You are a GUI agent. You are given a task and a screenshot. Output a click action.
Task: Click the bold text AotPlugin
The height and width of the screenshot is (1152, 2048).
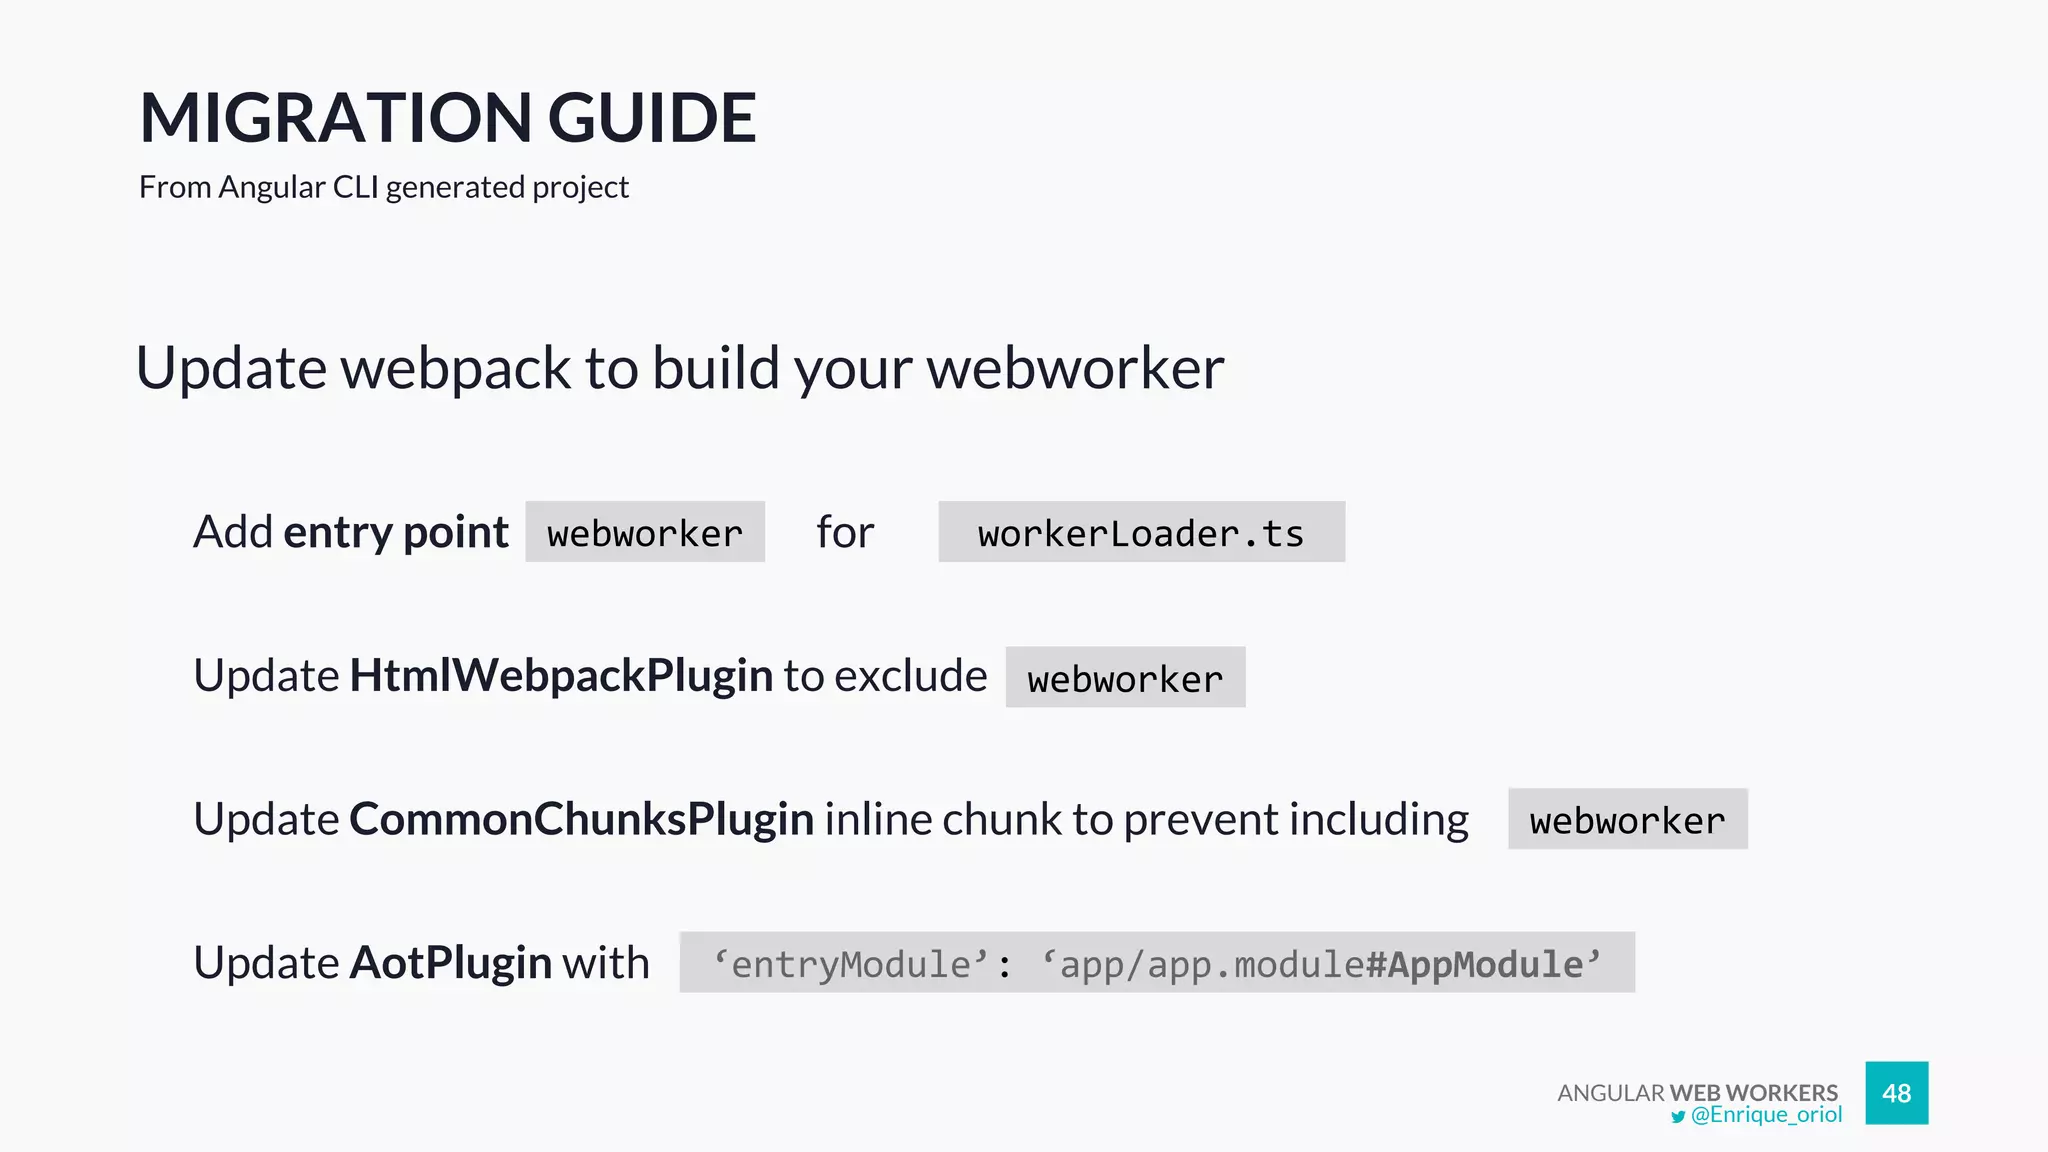coord(450,963)
